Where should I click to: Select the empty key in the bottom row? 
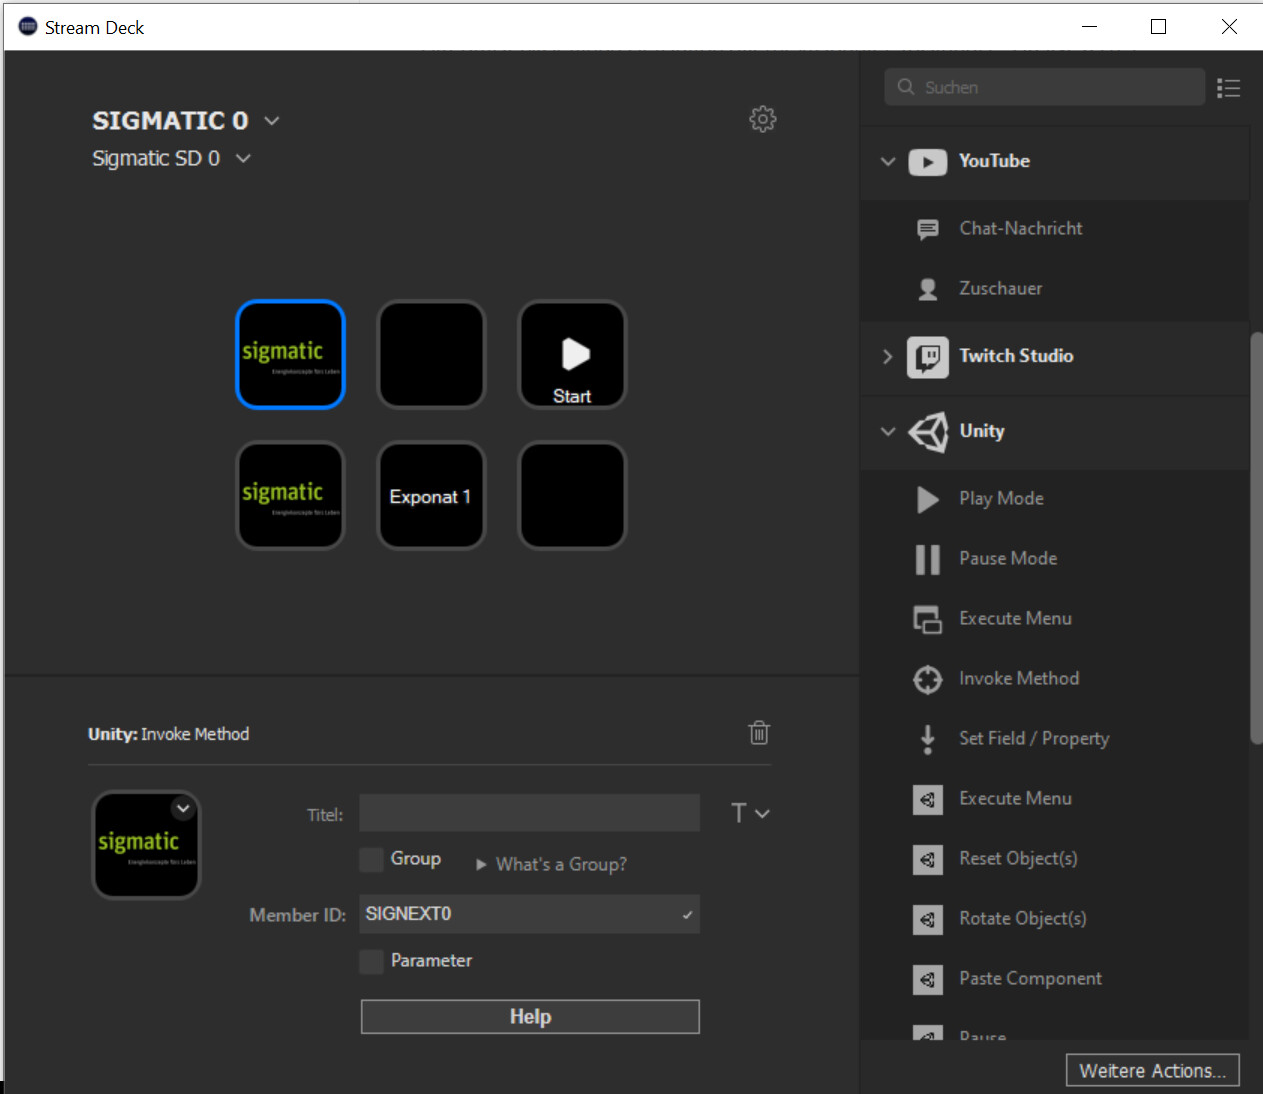tap(572, 495)
